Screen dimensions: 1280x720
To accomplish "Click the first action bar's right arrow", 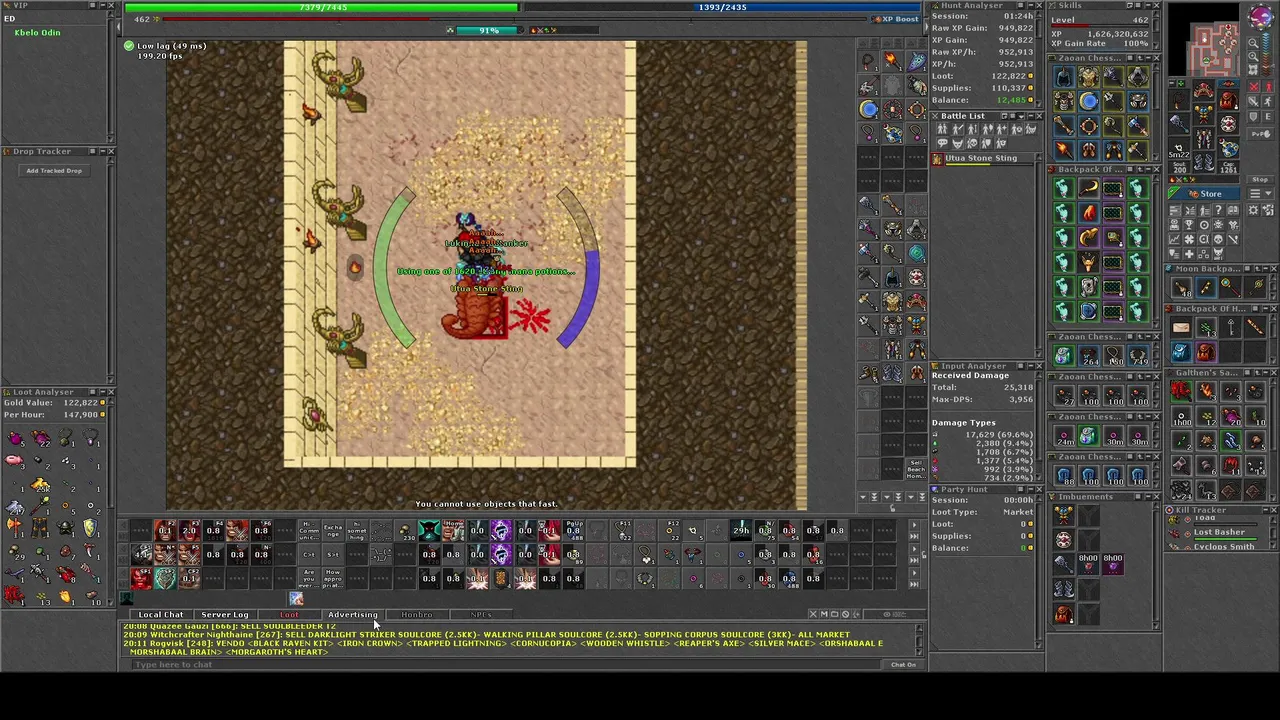I will (914, 525).
